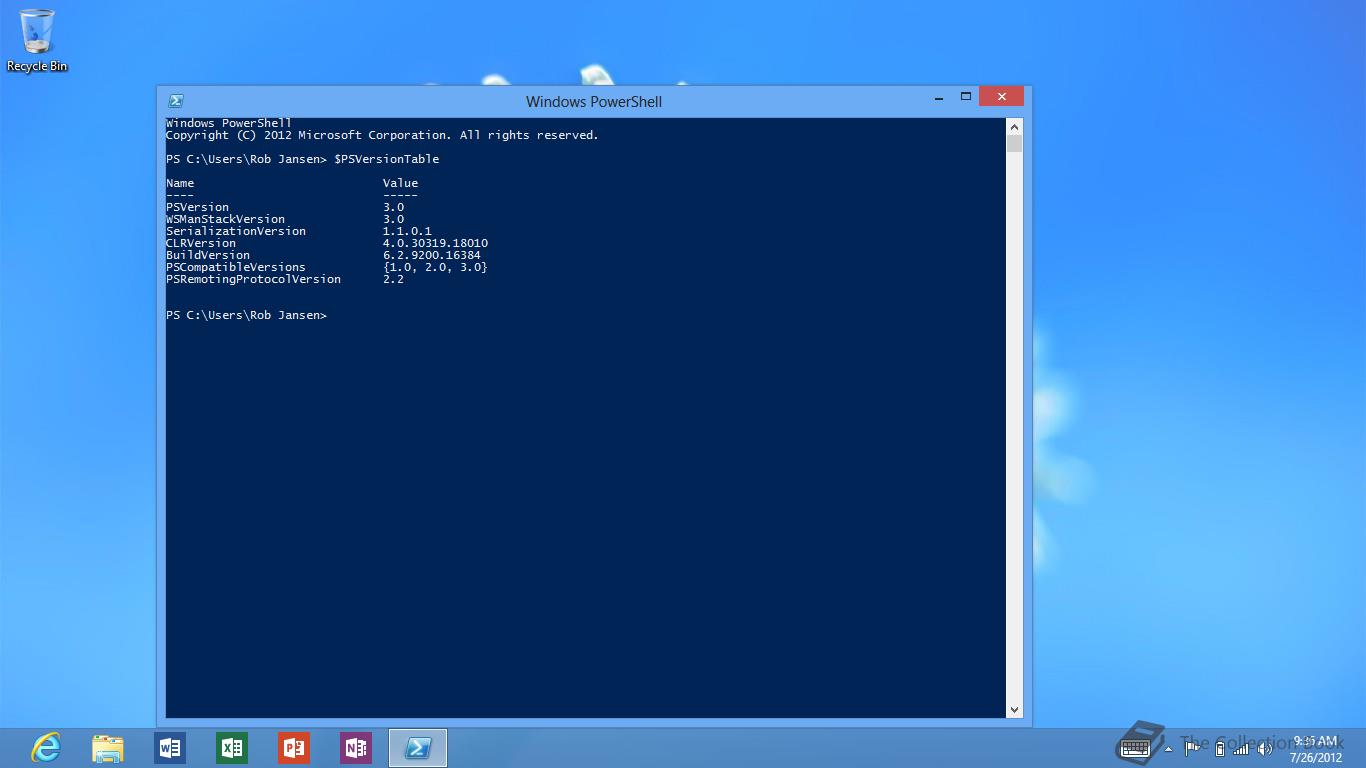Click the PowerShell vertical scrollbar thumb
The image size is (1366, 768).
pos(1014,144)
